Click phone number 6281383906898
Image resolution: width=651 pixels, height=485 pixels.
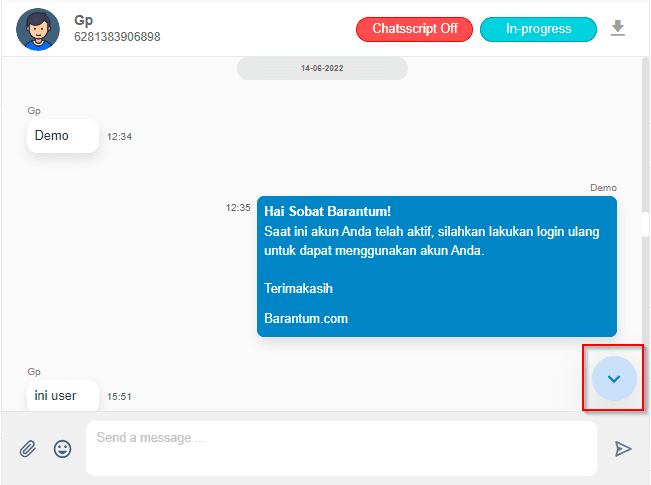(x=117, y=37)
